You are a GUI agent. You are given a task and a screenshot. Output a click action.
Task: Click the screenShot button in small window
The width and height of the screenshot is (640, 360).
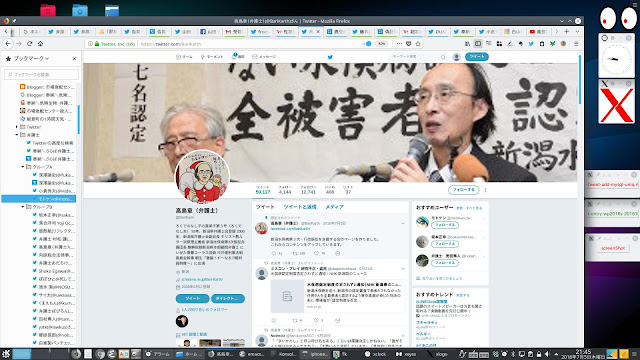coord(613,248)
